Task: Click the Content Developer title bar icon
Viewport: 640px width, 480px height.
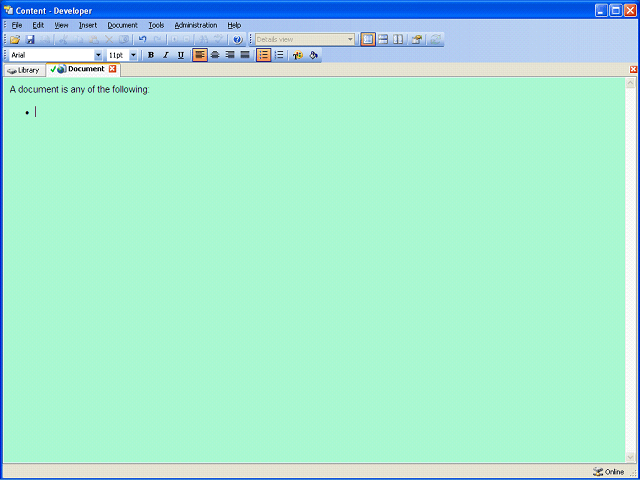Action: point(9,10)
